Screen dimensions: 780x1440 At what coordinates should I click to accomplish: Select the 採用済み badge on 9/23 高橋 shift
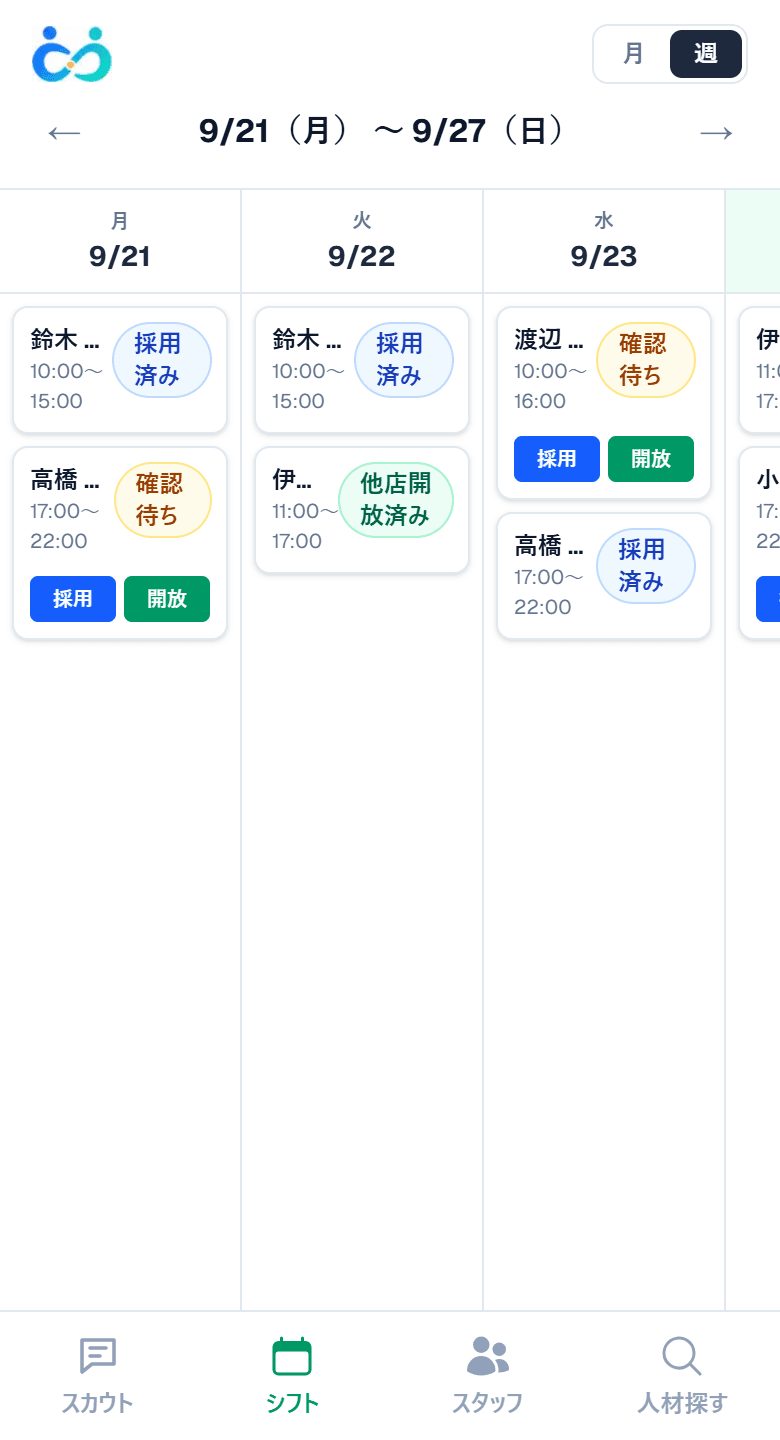pos(646,566)
